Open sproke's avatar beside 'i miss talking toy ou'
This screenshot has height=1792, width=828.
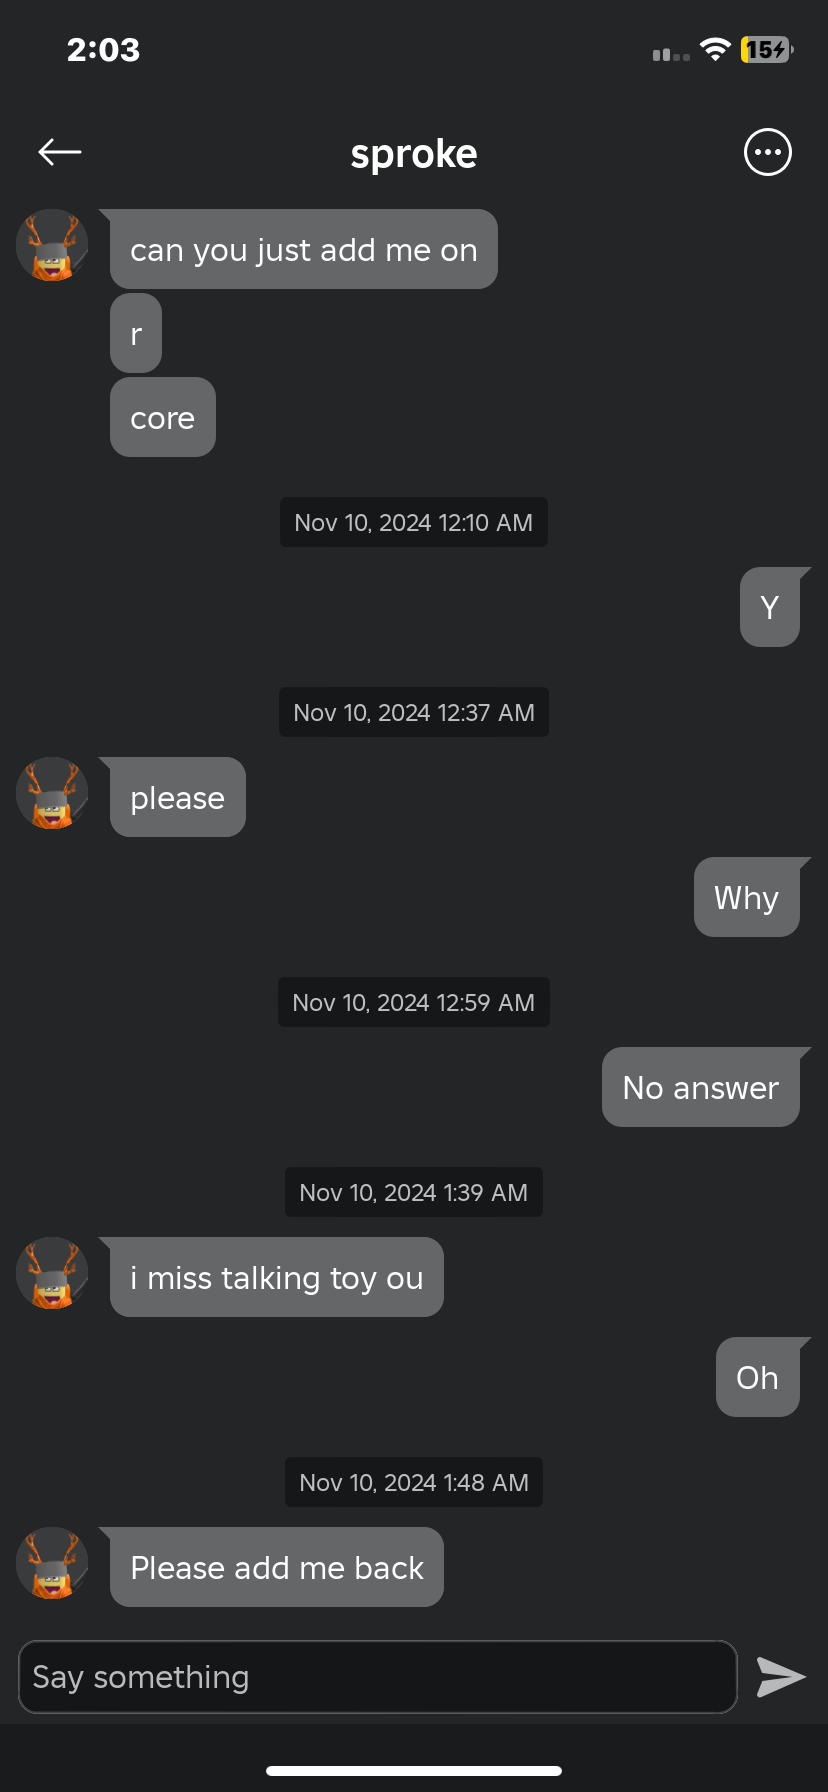pos(52,1273)
